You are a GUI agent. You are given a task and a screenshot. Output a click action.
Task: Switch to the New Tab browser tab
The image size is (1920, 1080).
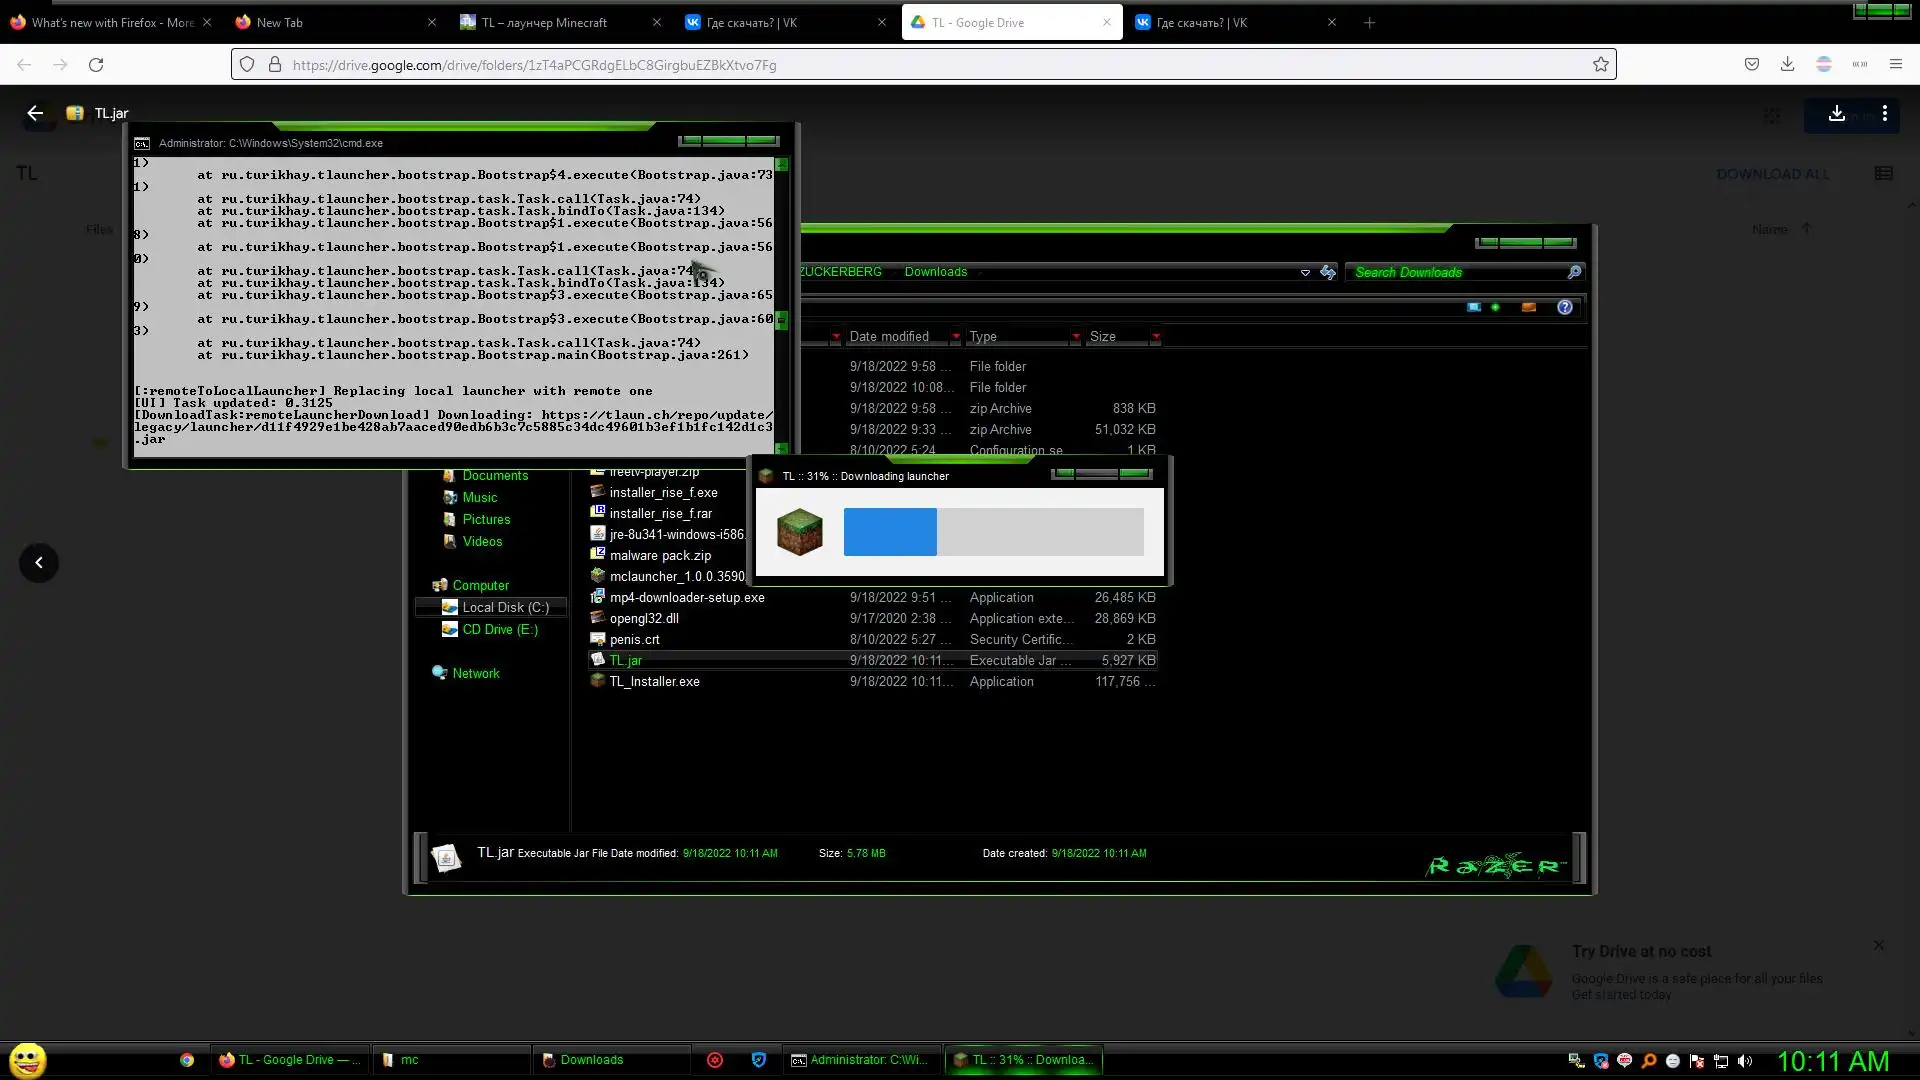click(x=280, y=22)
